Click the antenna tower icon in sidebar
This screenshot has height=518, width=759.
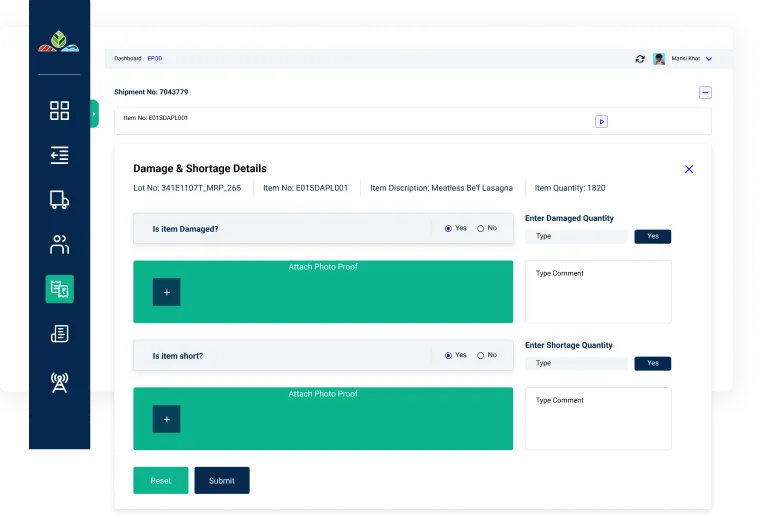coord(59,381)
